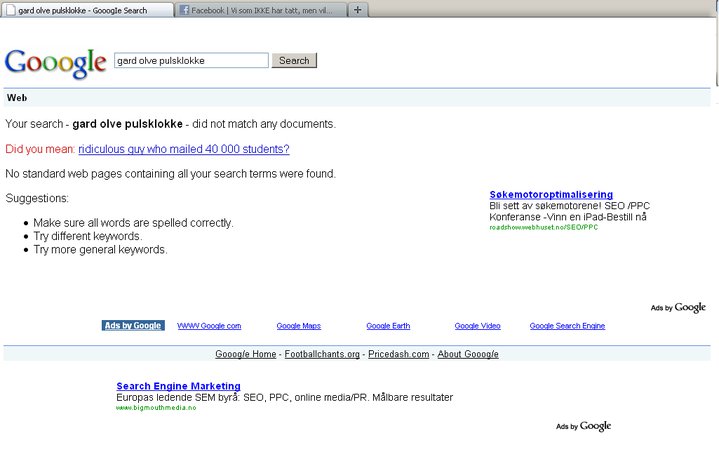Open the Google Earth link
This screenshot has height=452, width=719.
point(388,326)
